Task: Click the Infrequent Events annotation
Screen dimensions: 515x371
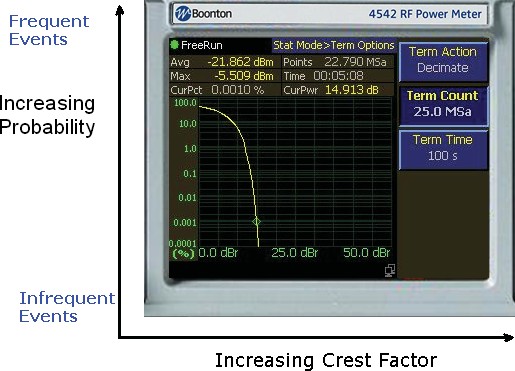Action: [67, 307]
